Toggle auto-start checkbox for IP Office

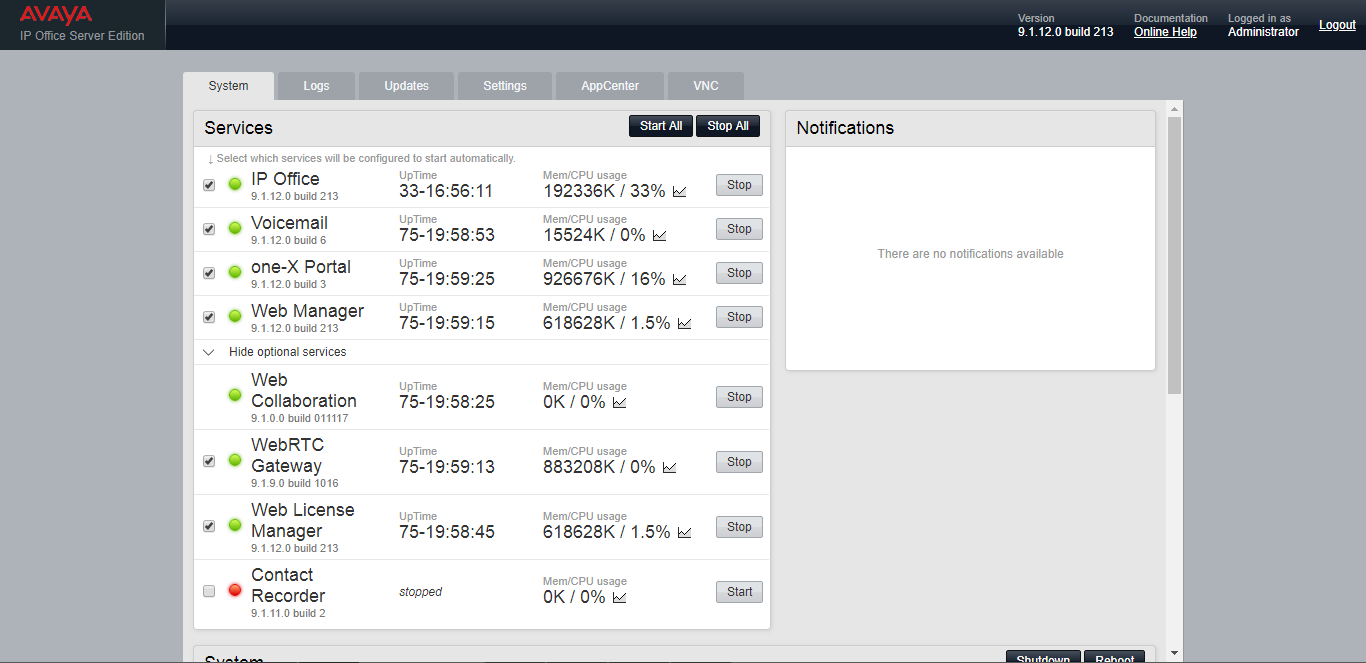(x=209, y=185)
